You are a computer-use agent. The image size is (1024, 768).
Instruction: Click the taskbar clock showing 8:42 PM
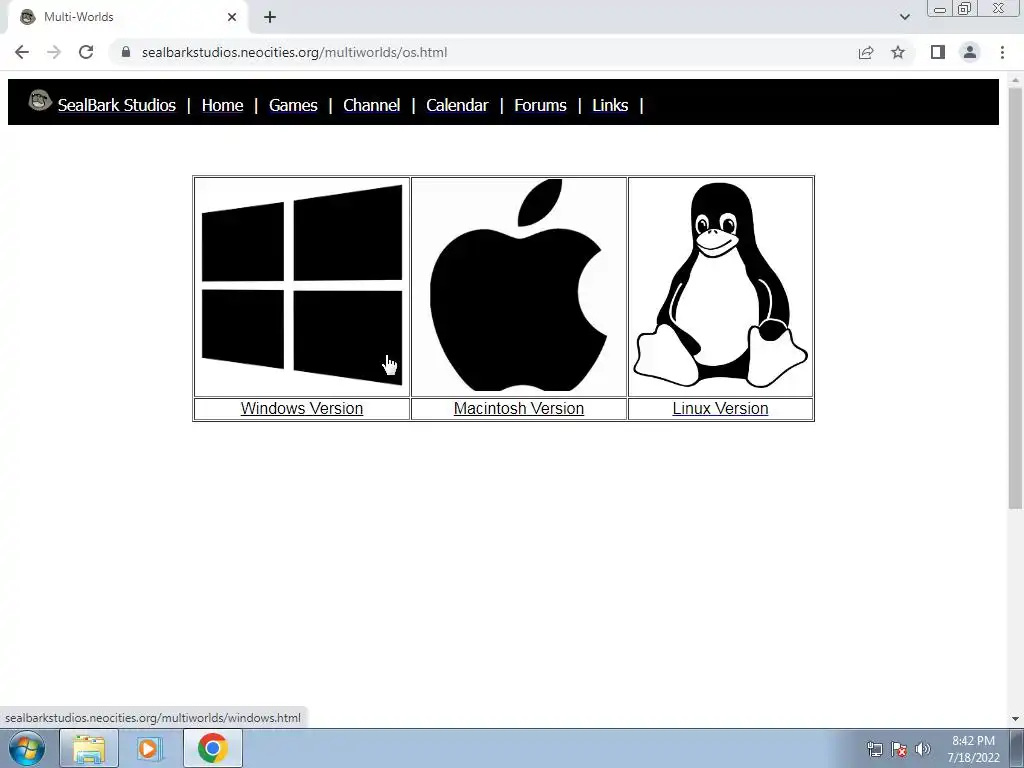click(x=973, y=749)
